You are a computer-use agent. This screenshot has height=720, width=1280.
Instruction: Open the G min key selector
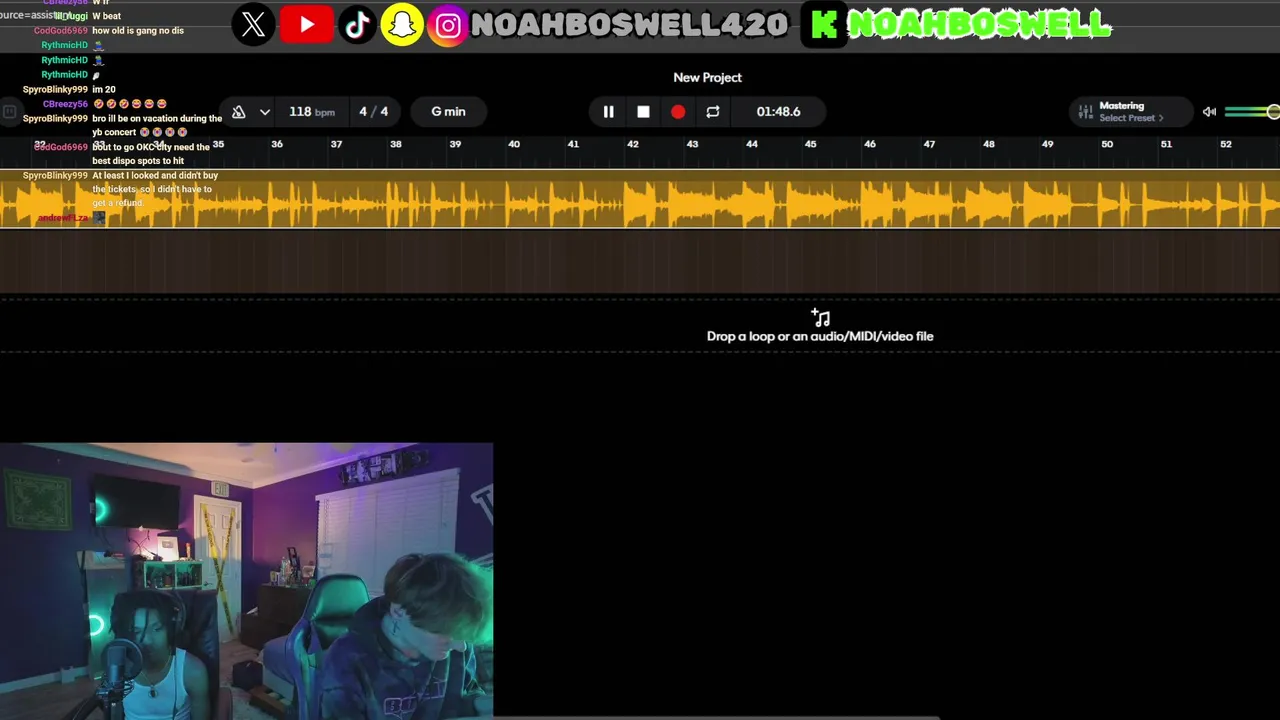448,112
